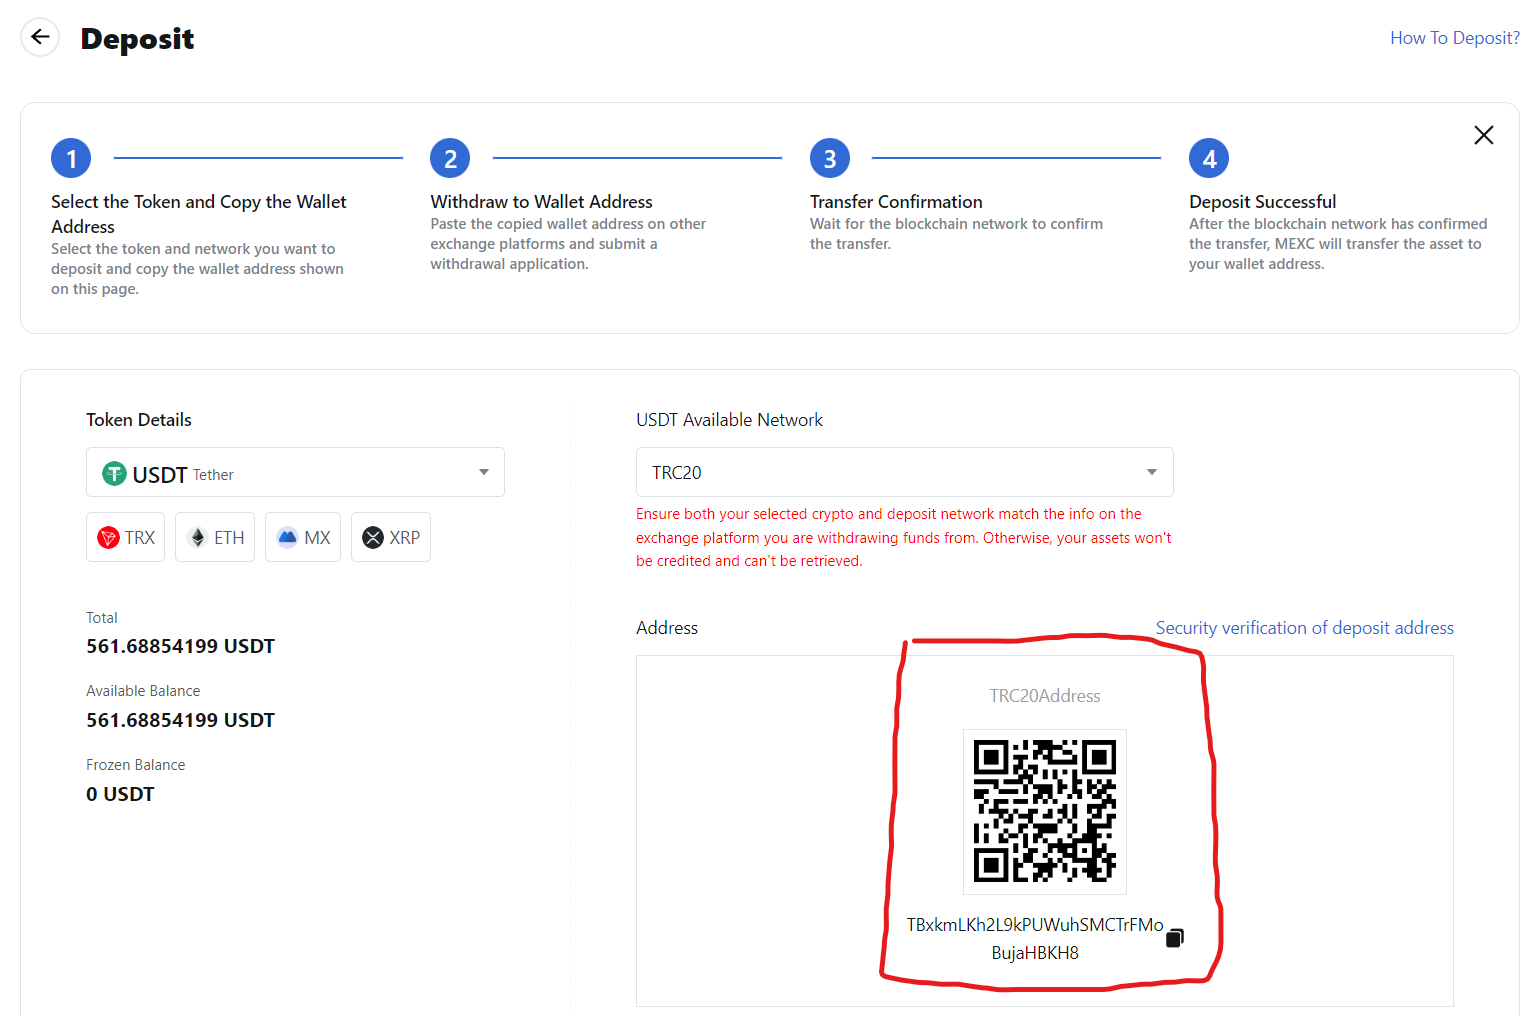Dismiss the deposit steps guide with X
Viewport: 1532px width, 1016px height.
point(1483,134)
